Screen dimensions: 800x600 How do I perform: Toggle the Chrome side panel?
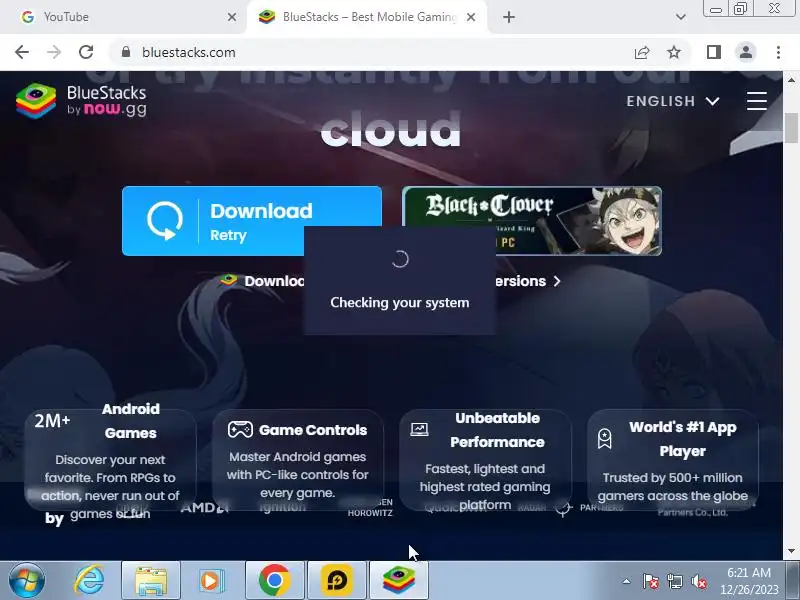tap(714, 52)
